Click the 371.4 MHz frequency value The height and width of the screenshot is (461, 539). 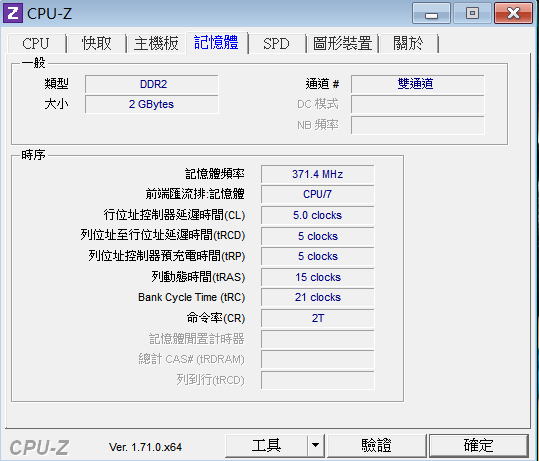click(x=318, y=174)
